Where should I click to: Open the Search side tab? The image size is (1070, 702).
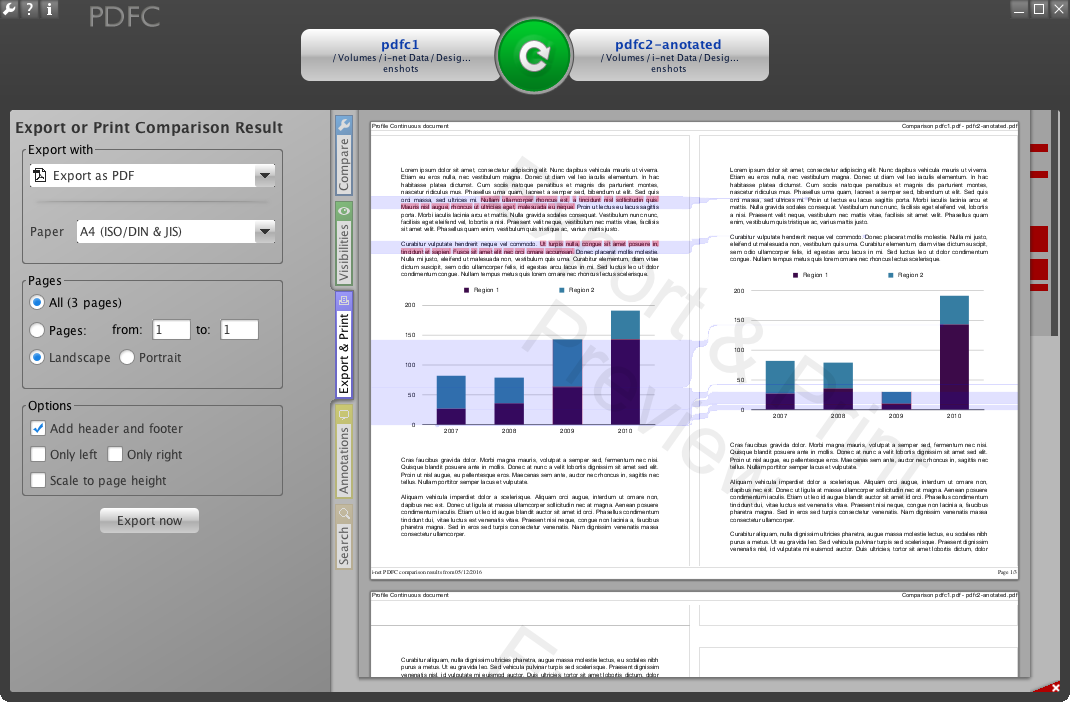tap(344, 537)
